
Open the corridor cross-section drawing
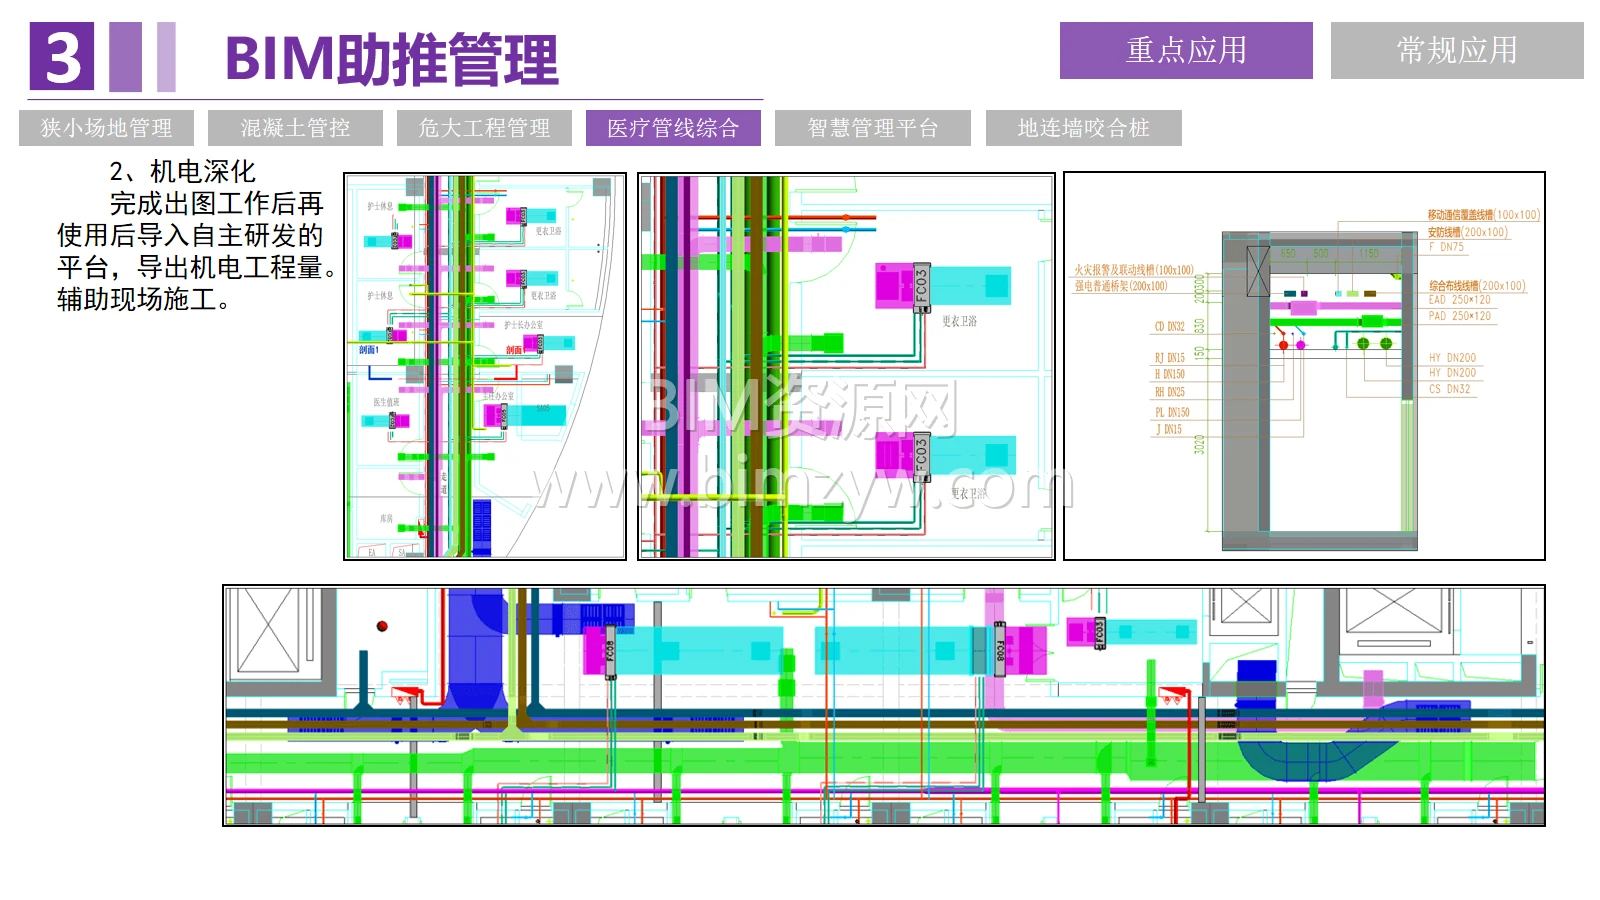1304,366
